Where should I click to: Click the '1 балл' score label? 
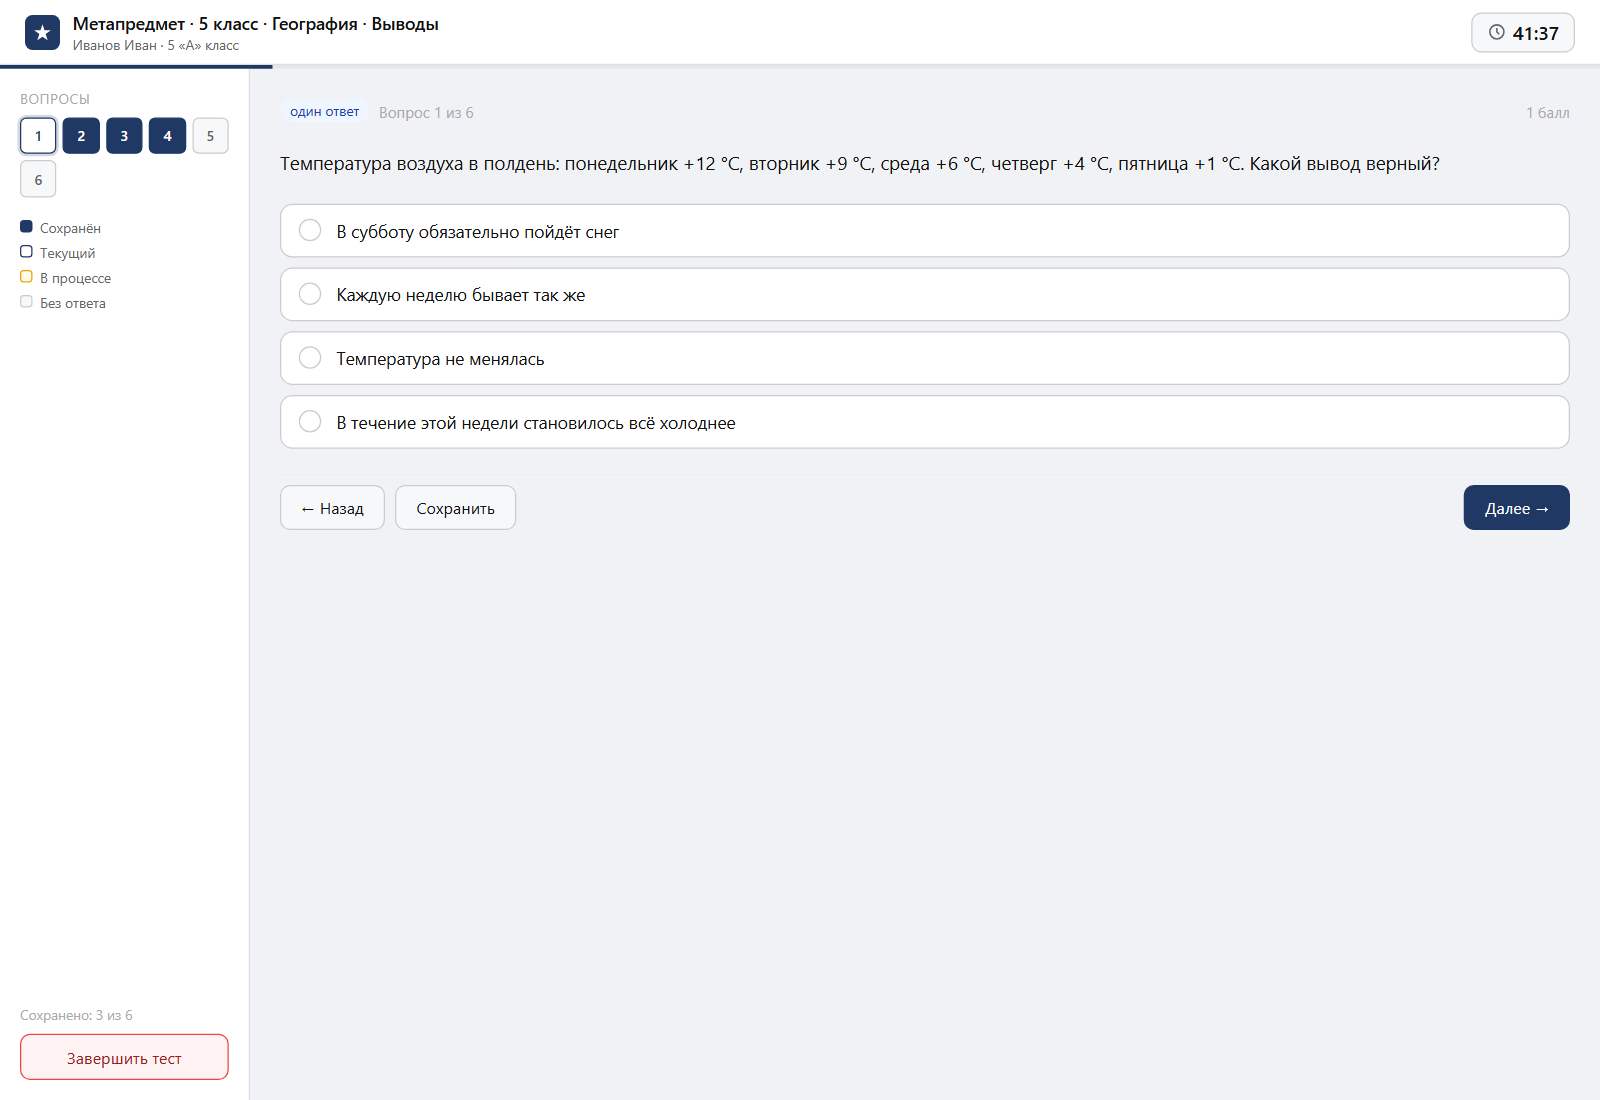click(x=1547, y=113)
